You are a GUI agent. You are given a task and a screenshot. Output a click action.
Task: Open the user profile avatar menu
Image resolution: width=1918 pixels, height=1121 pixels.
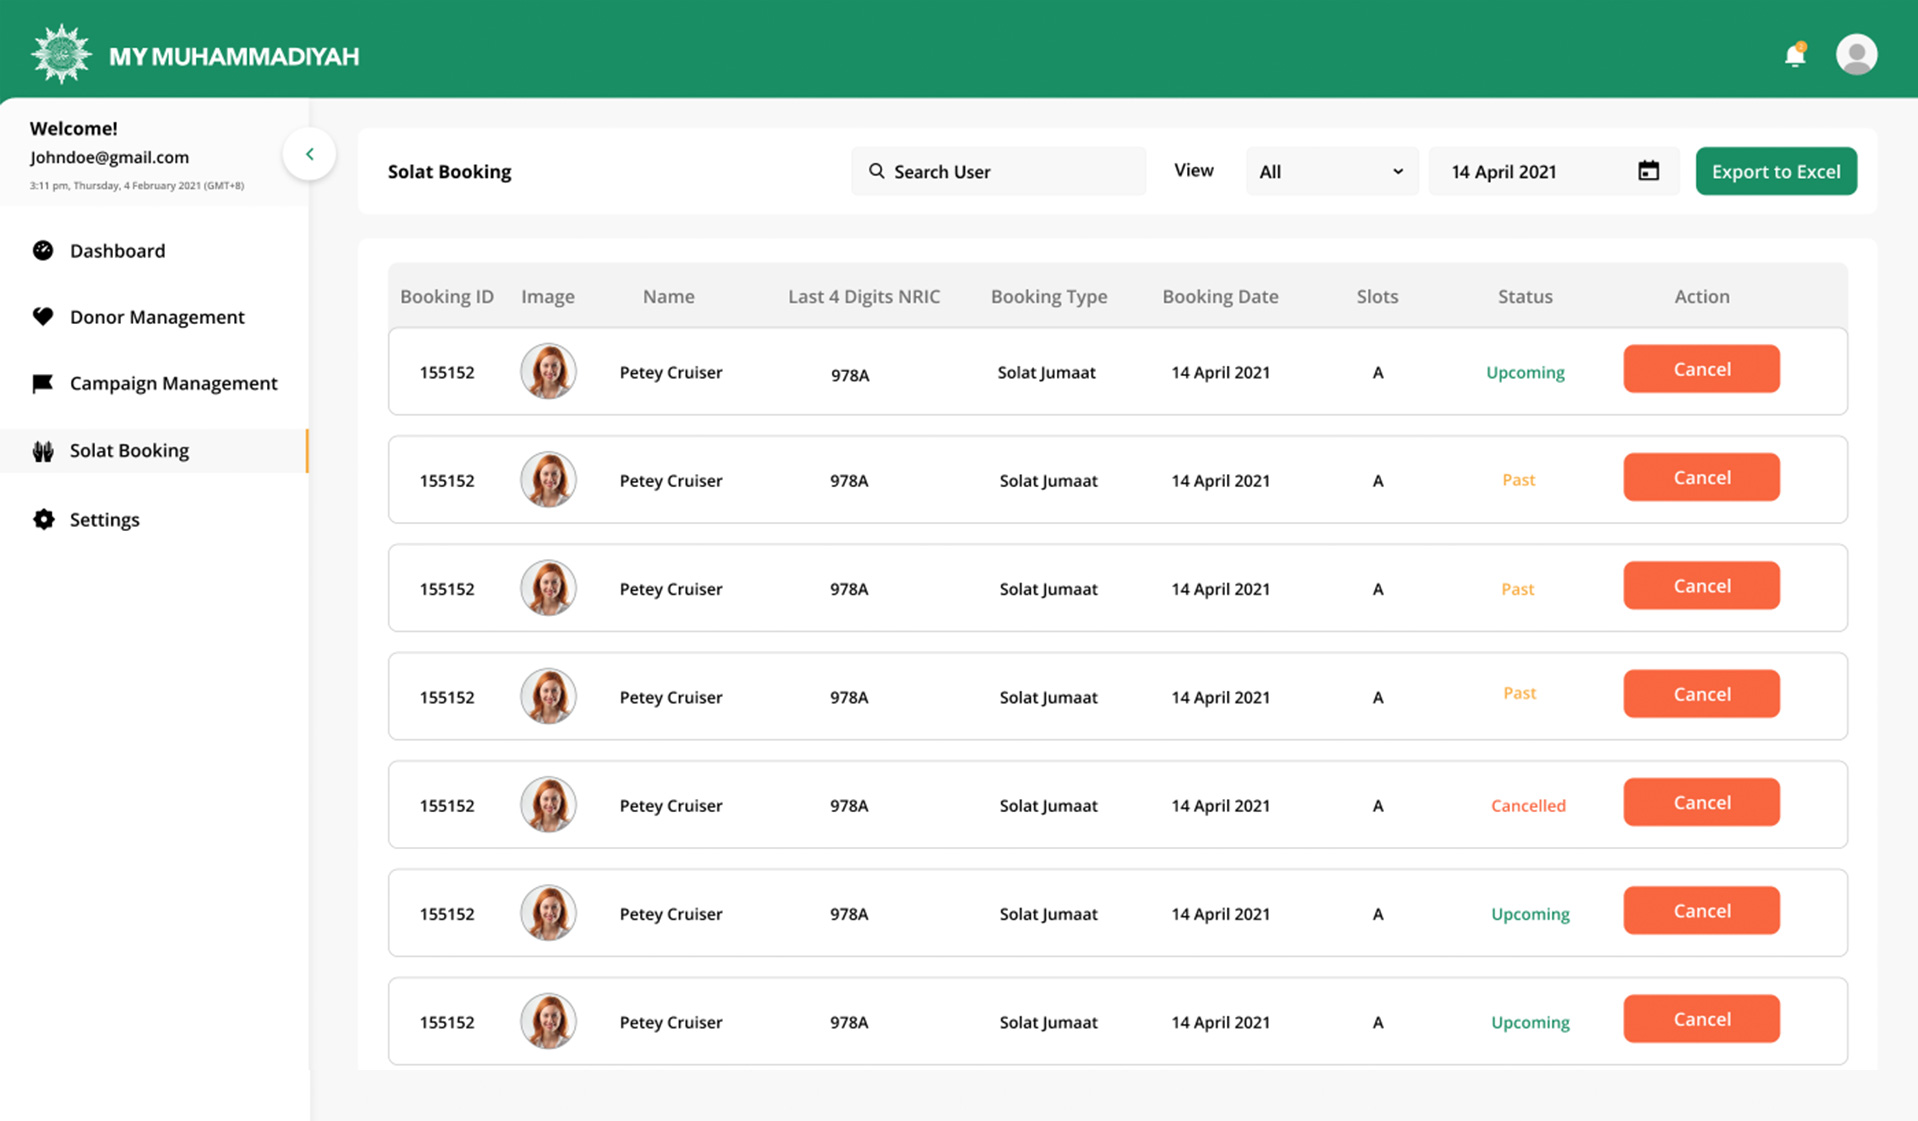click(1856, 54)
